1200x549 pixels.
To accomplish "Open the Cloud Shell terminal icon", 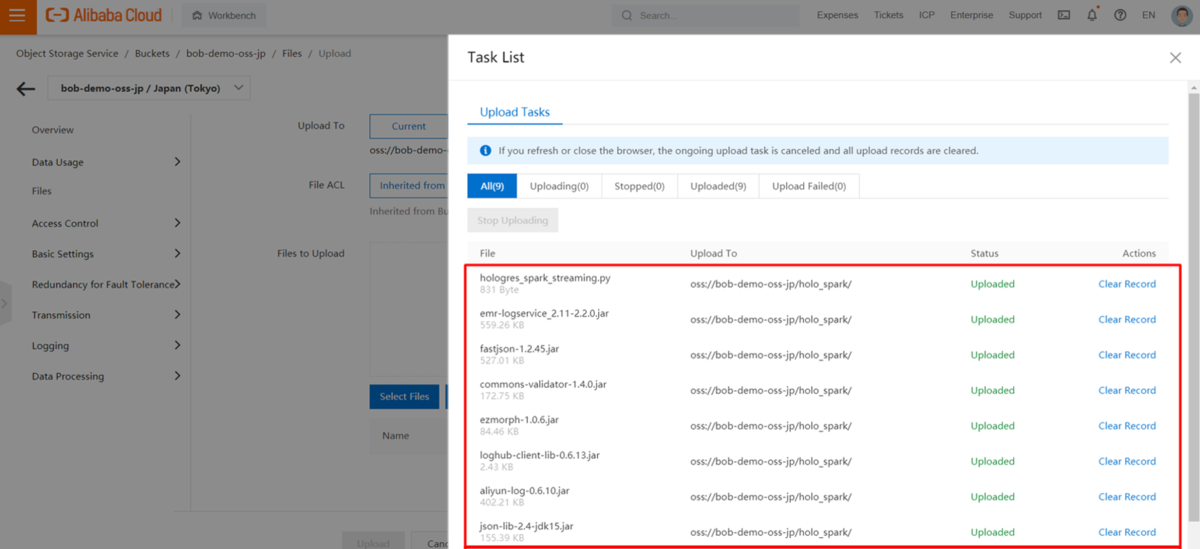I will (1064, 15).
